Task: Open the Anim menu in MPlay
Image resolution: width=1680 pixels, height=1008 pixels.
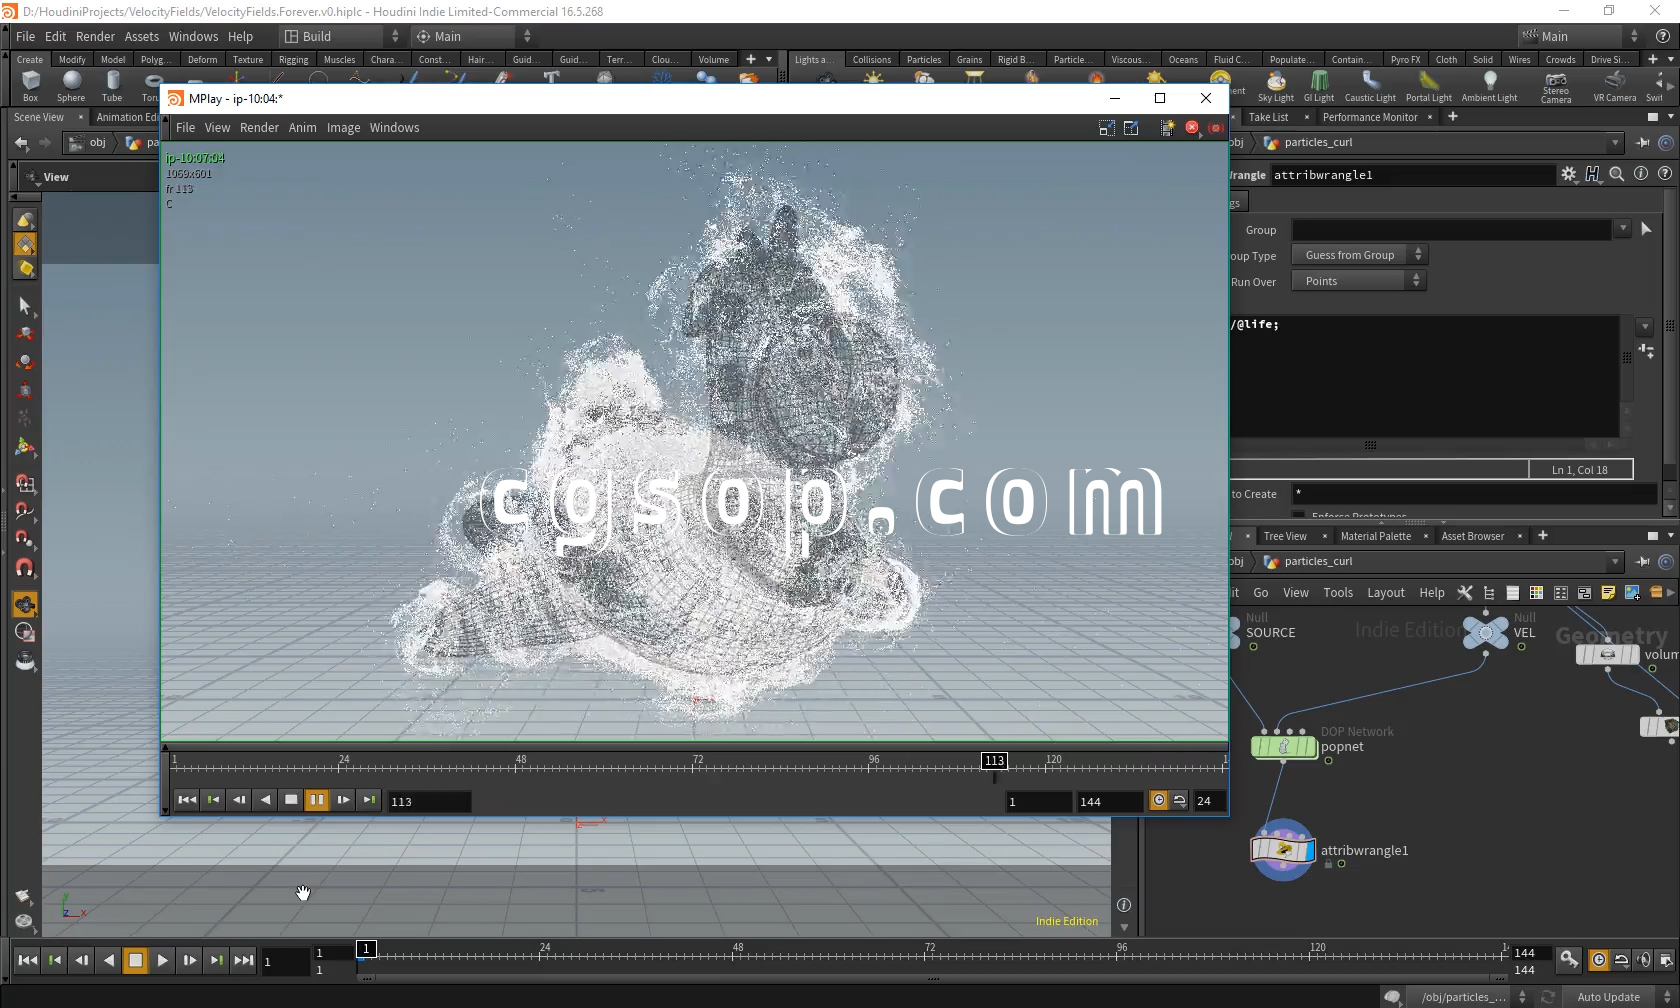Action: pyautogui.click(x=302, y=127)
